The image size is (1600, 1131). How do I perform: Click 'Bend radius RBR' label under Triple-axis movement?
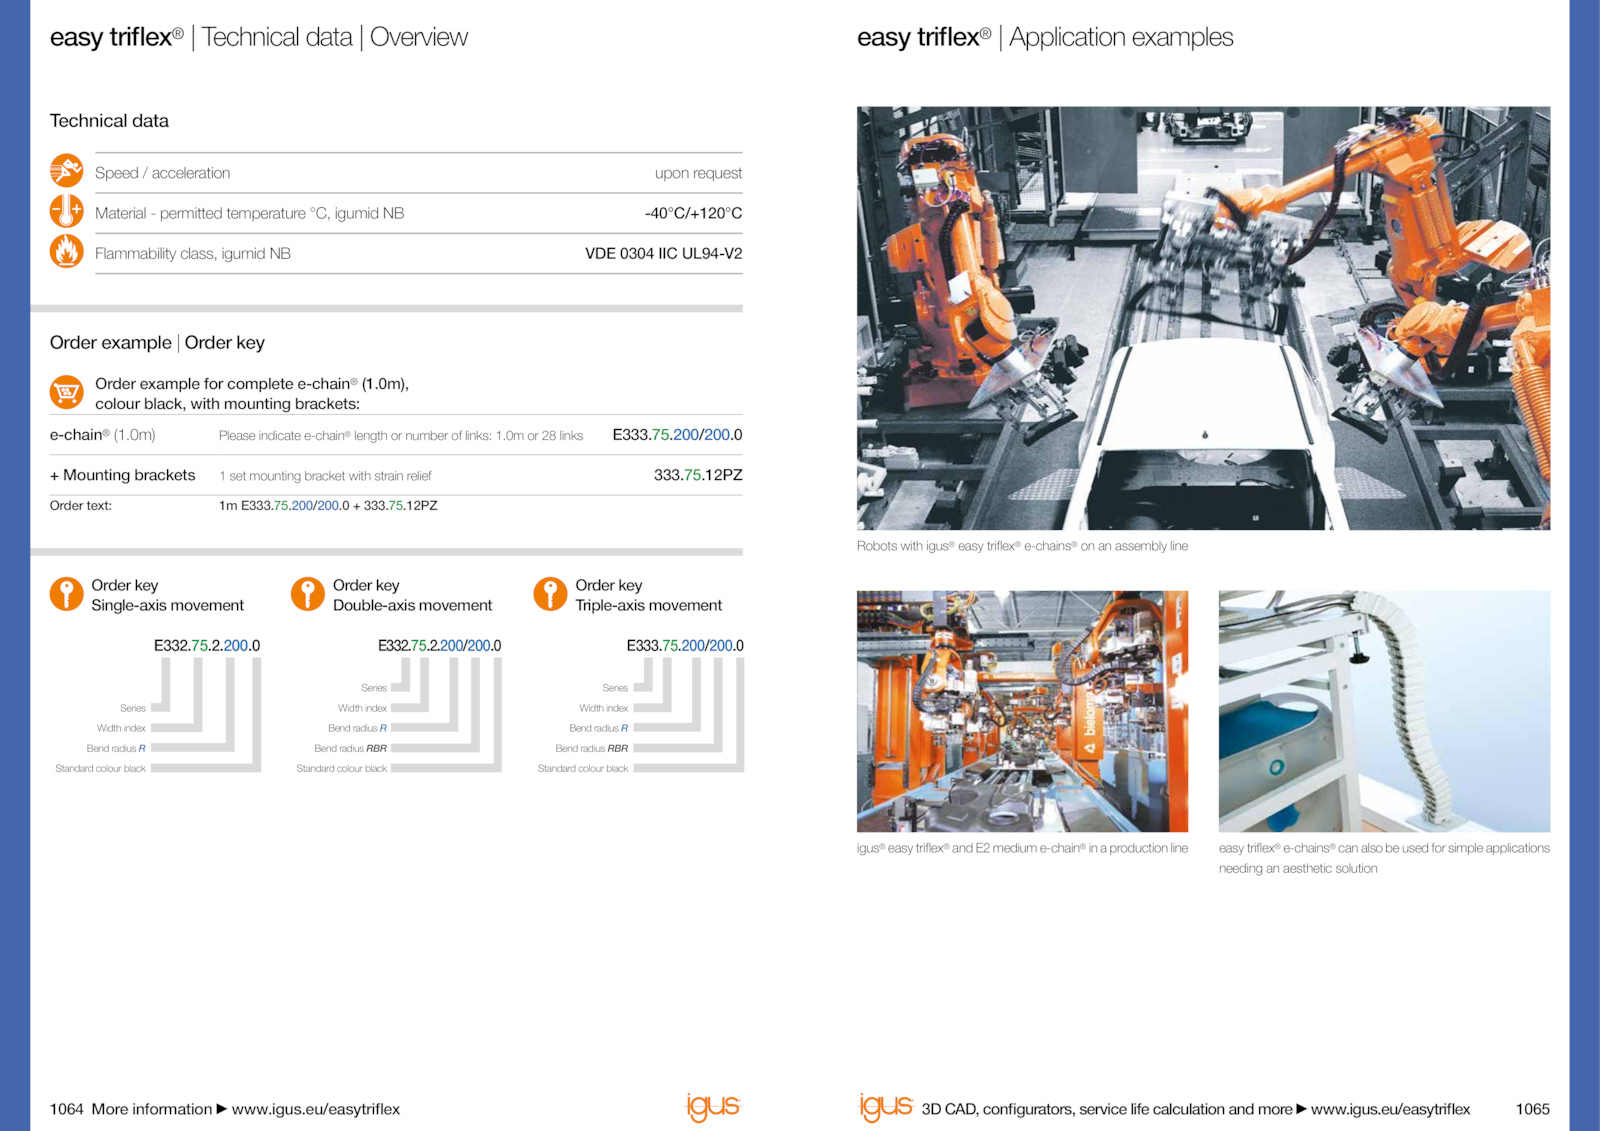click(x=592, y=748)
